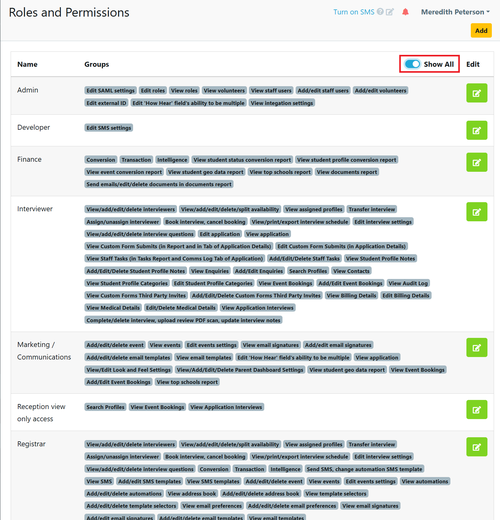Screen dimensions: 500x520
Task: Click the View roles tag
Action: (184, 91)
